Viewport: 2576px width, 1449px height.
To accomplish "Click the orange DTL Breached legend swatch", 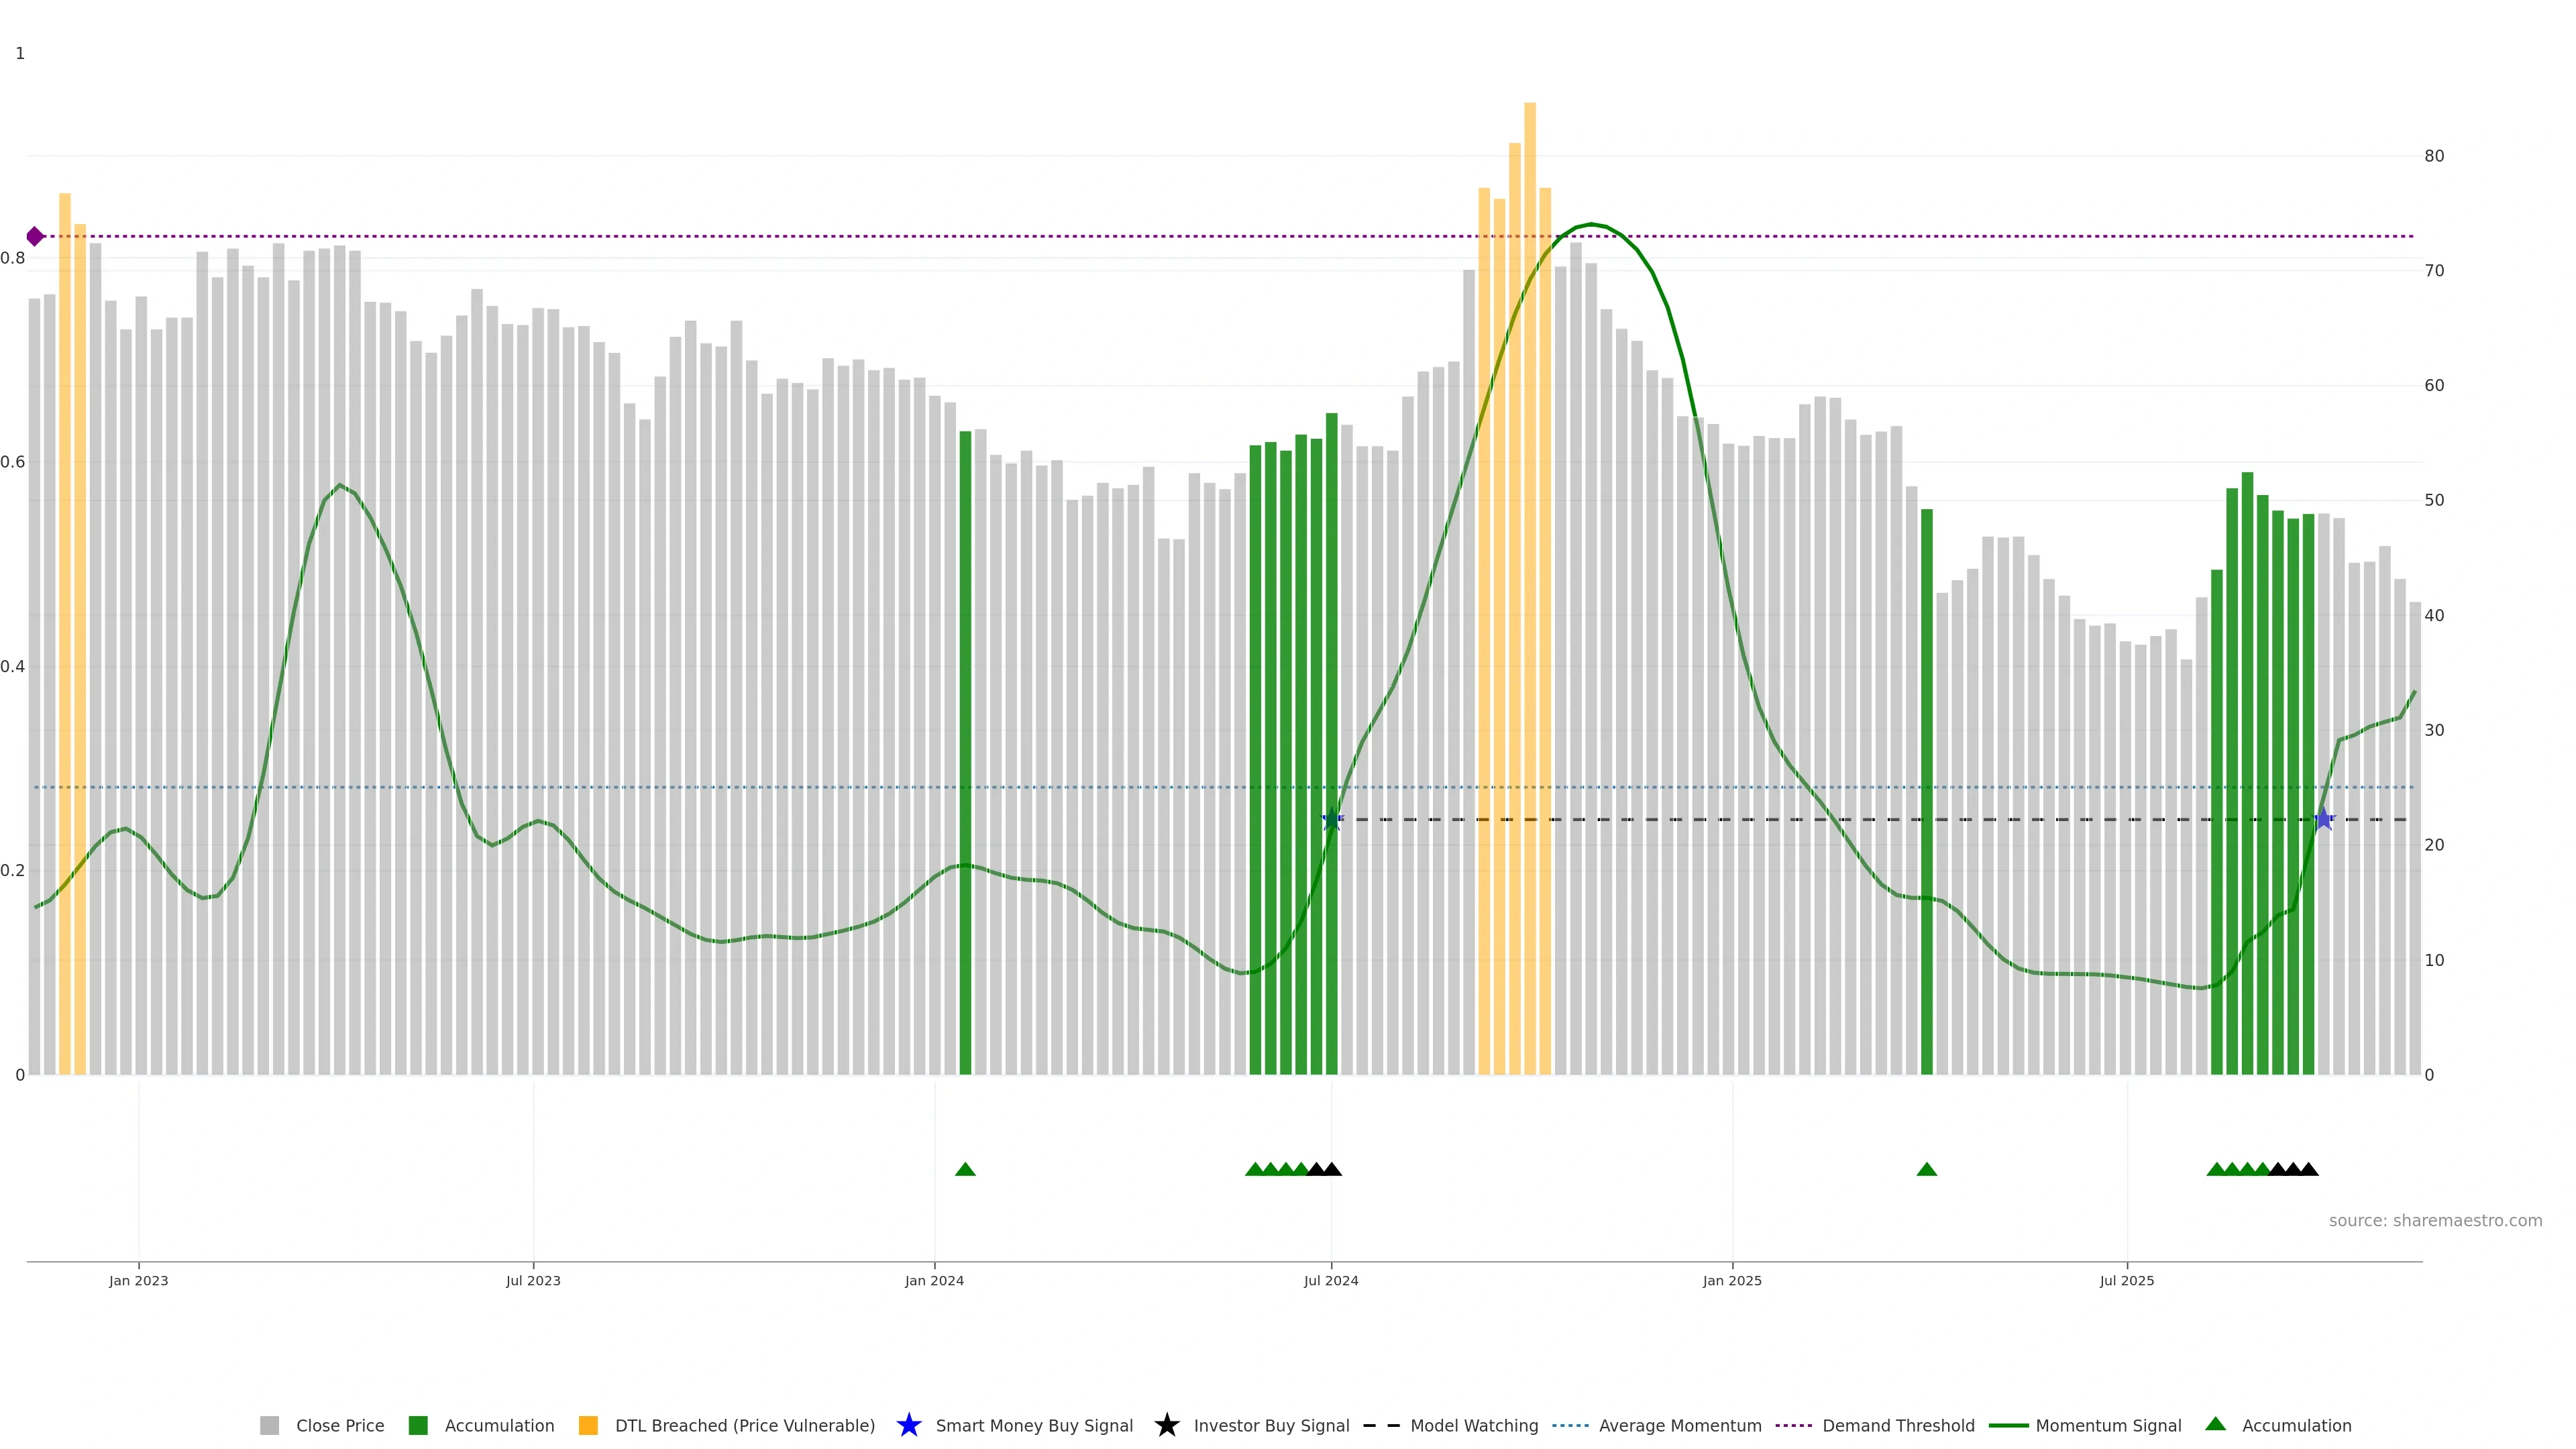I will pos(588,1426).
